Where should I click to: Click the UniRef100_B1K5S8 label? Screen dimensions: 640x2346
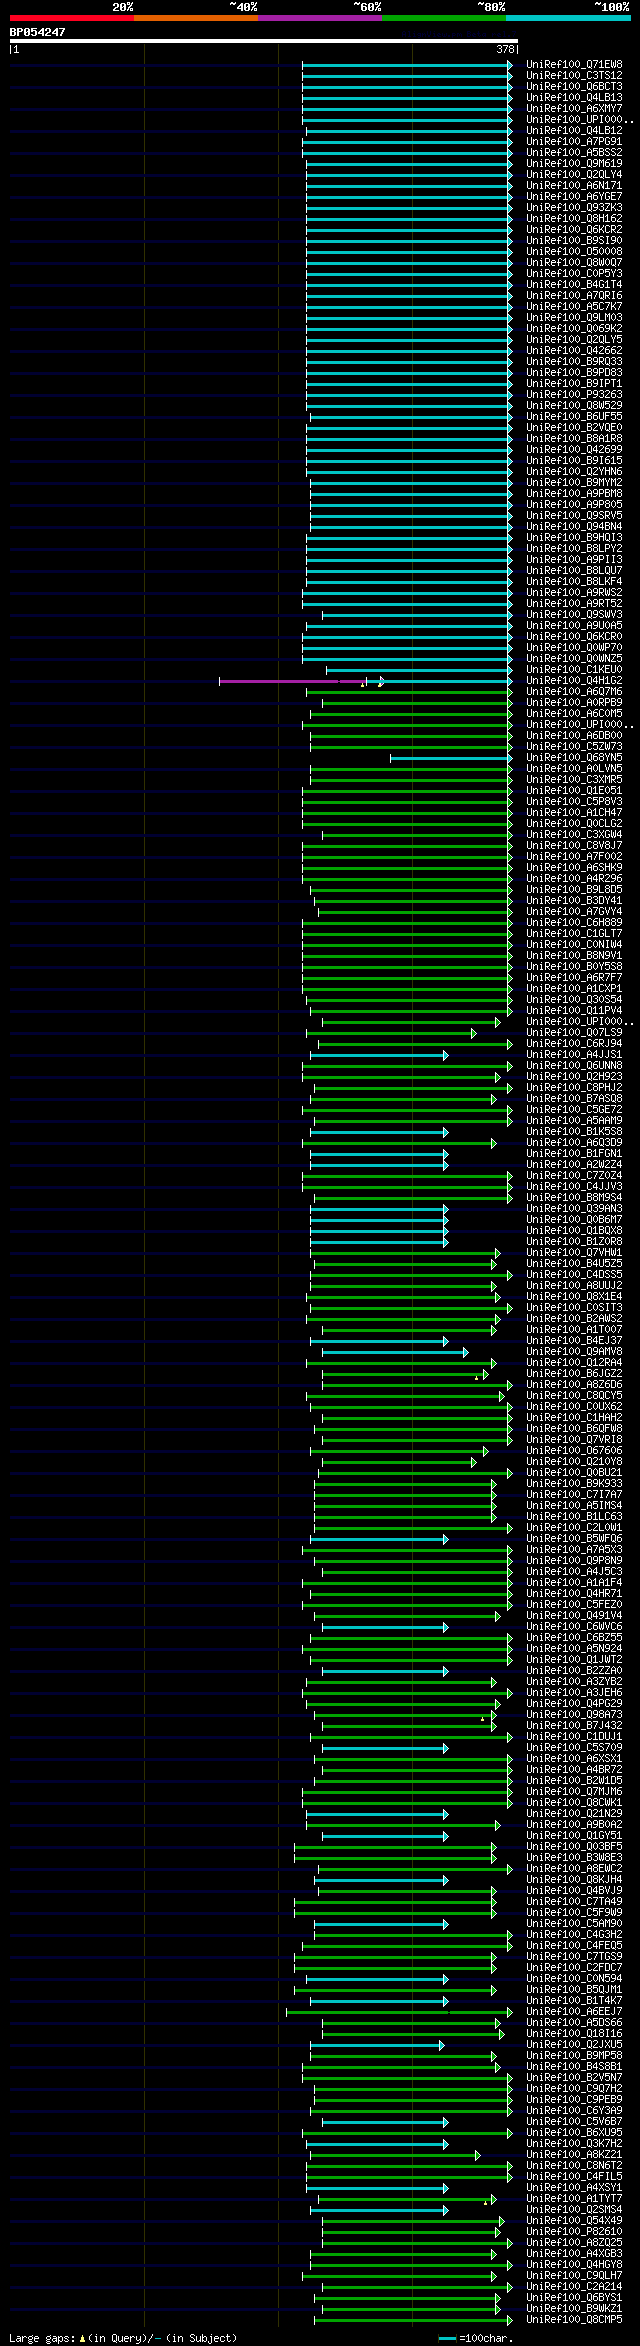pos(574,1131)
